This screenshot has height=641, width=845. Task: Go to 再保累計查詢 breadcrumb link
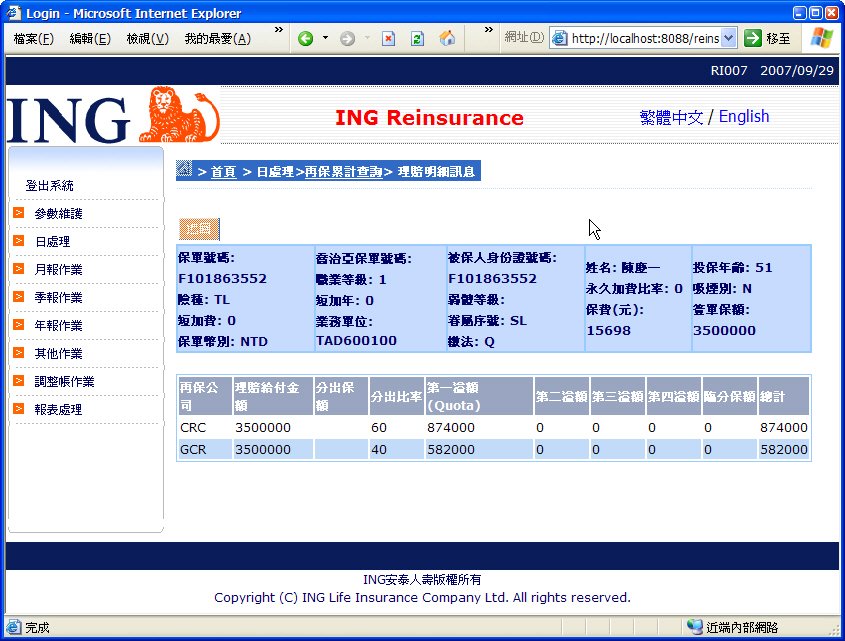pyautogui.click(x=343, y=172)
